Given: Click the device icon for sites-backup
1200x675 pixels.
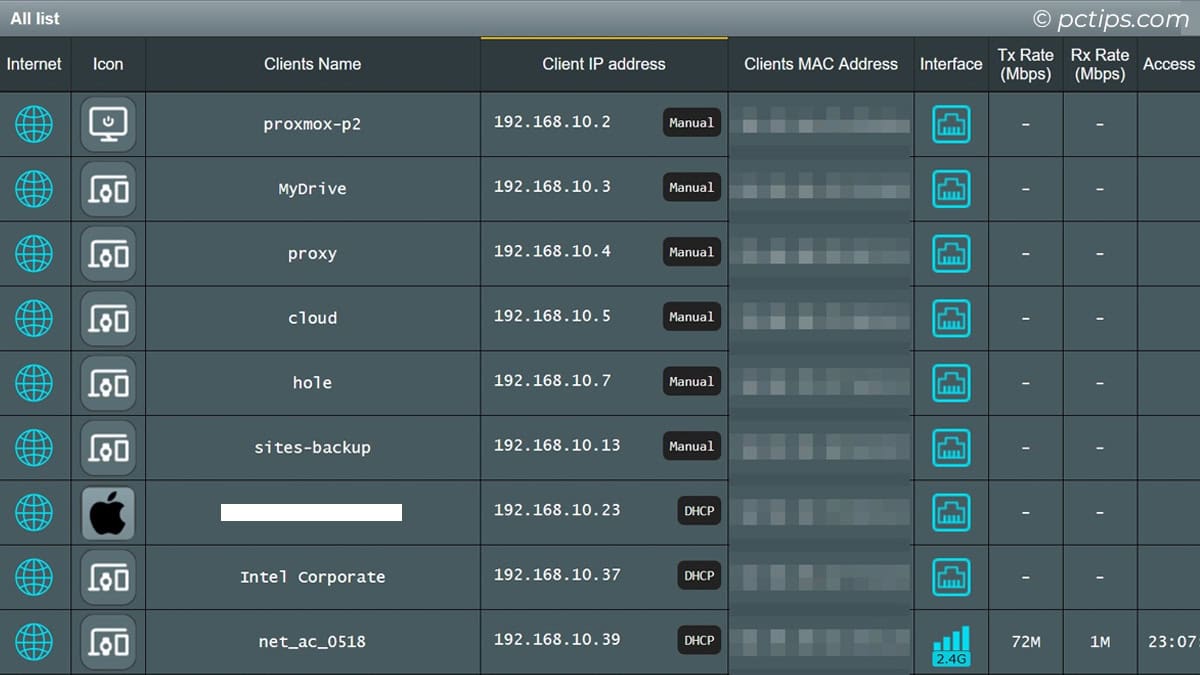Looking at the screenshot, I should pyautogui.click(x=108, y=448).
